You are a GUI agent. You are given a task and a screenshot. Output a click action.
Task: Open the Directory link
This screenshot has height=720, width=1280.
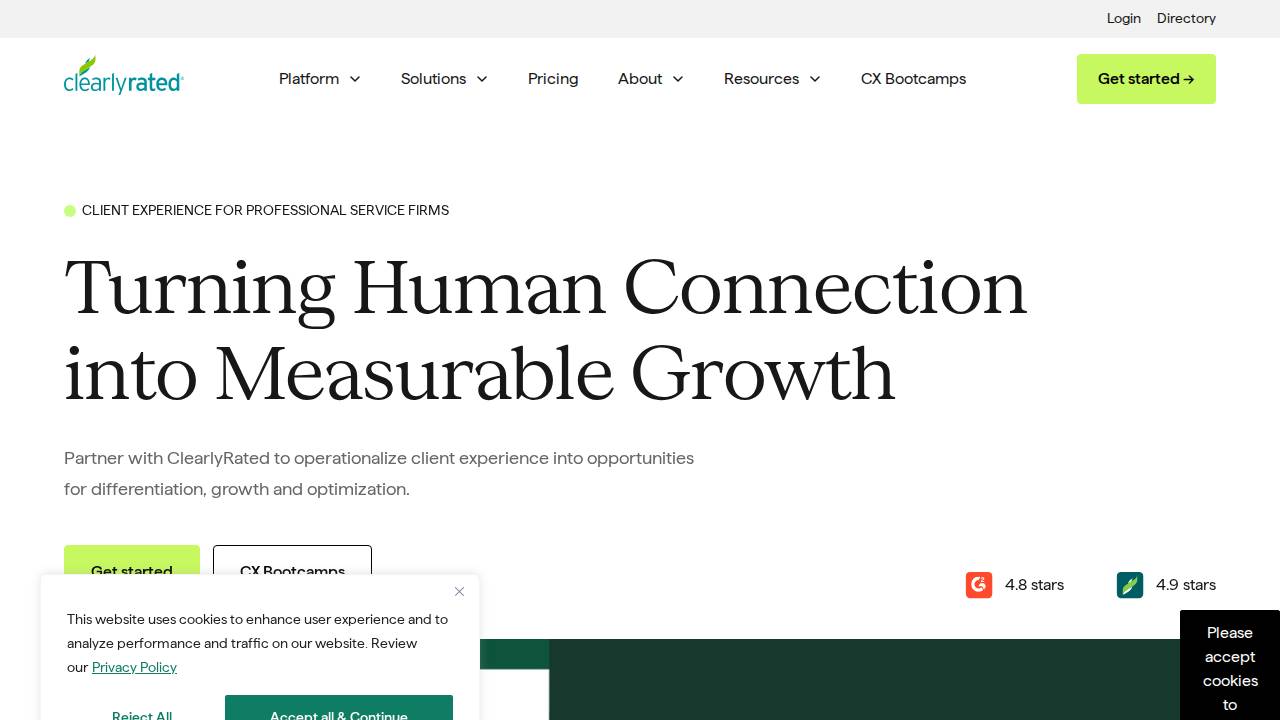click(1186, 18)
